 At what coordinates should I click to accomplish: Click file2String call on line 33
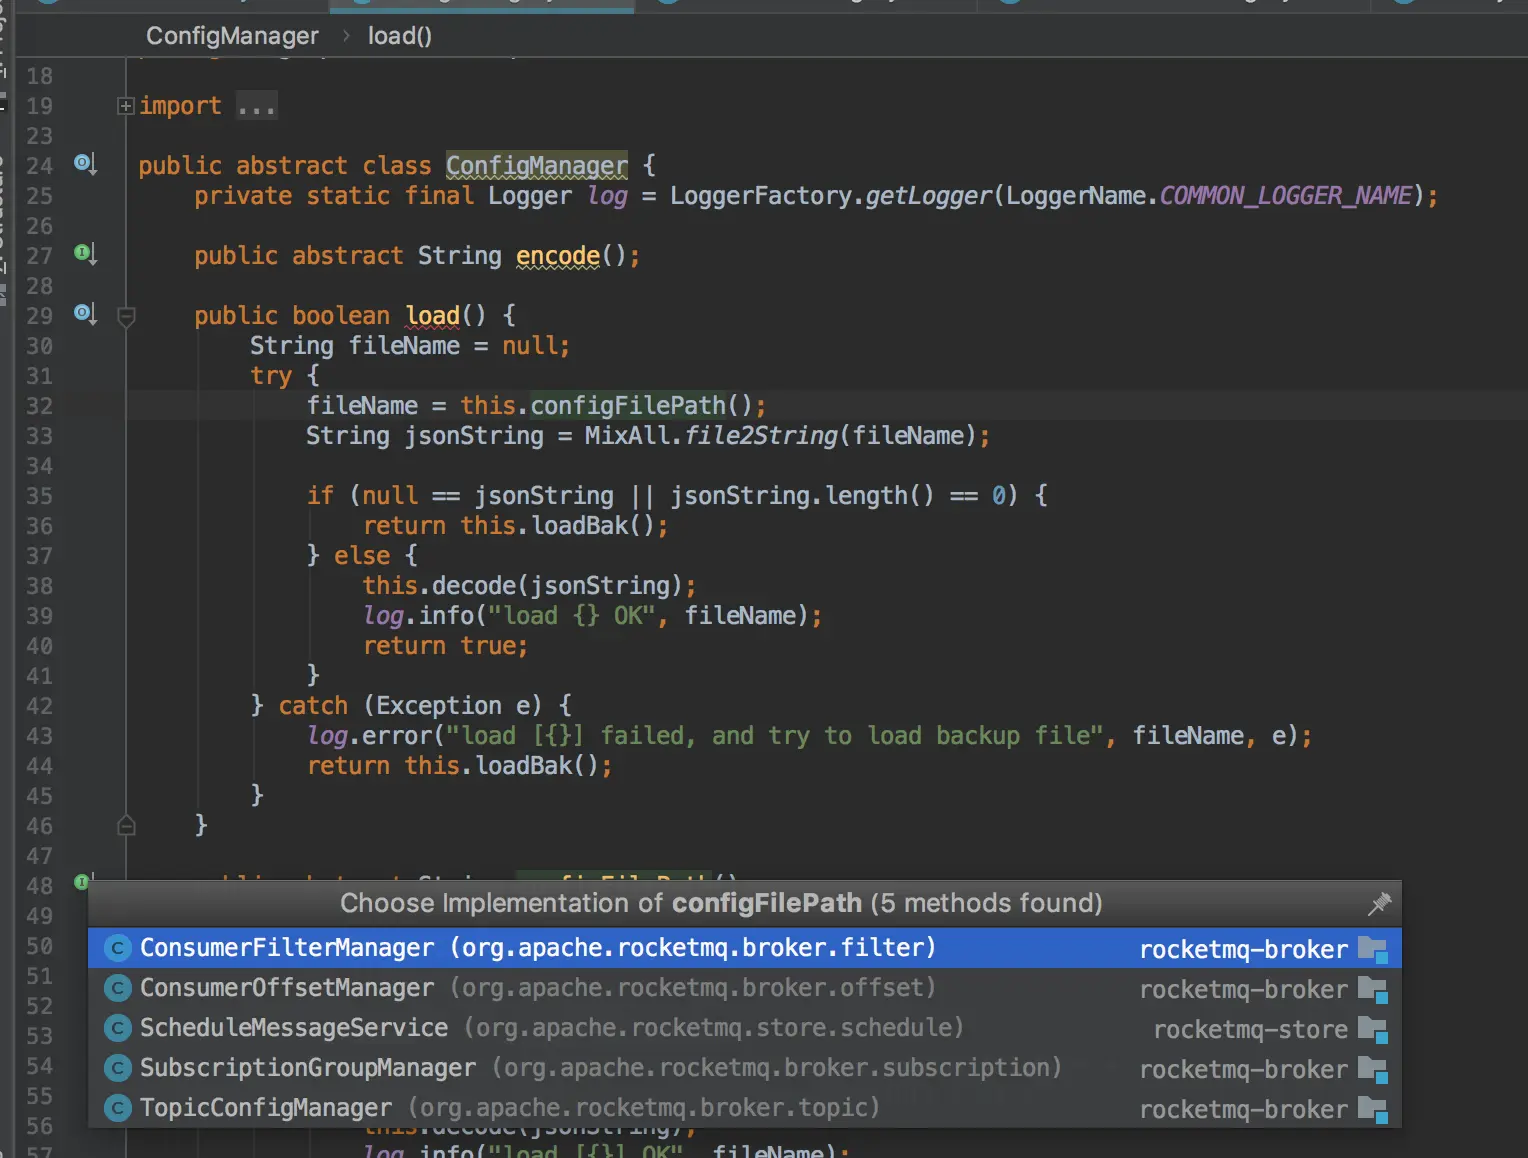coord(761,436)
